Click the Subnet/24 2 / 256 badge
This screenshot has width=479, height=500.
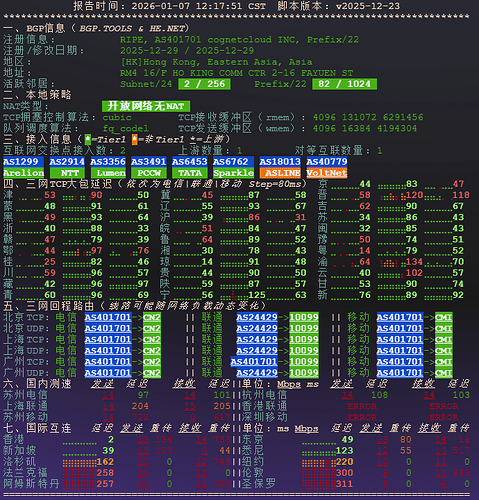(204, 84)
